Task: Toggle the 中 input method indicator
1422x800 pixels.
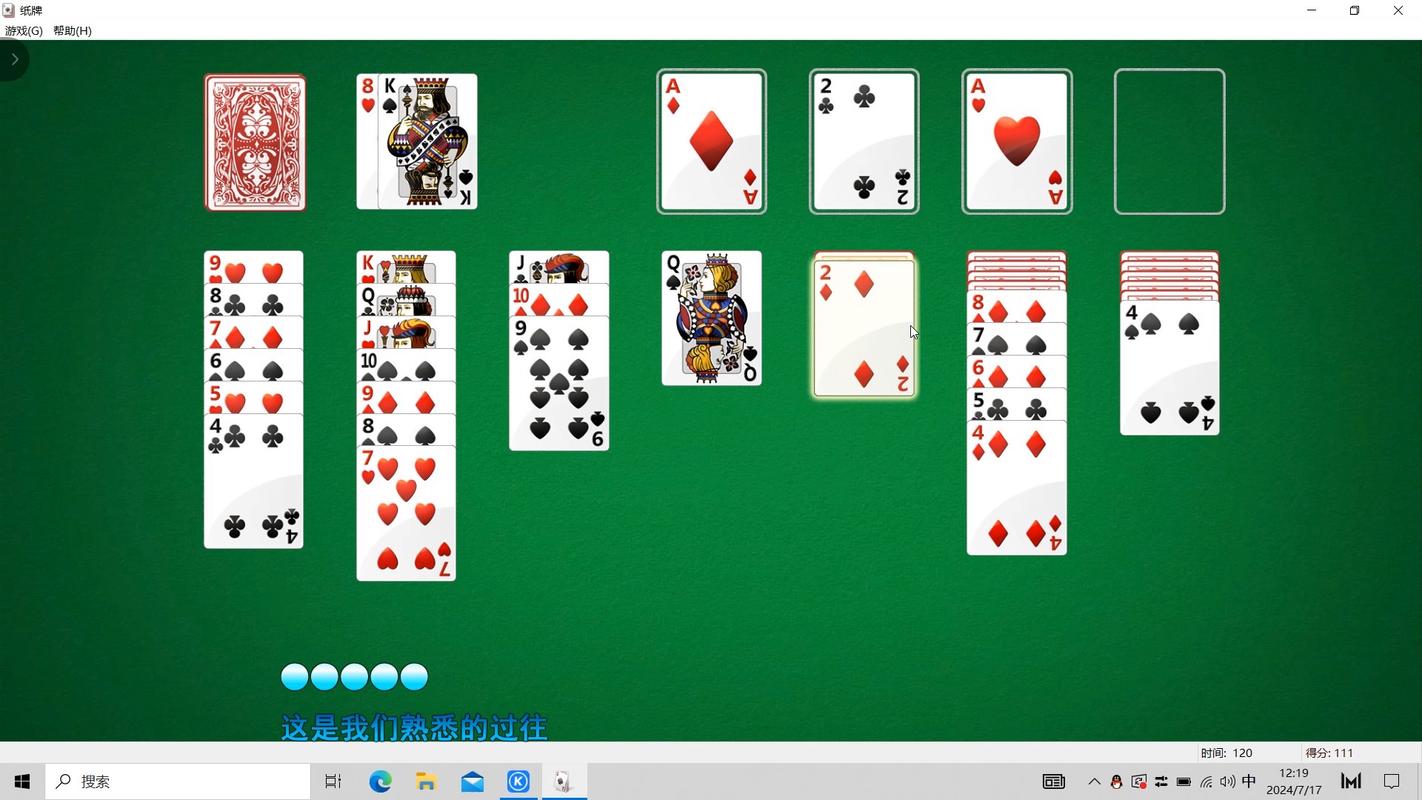Action: [x=1248, y=782]
